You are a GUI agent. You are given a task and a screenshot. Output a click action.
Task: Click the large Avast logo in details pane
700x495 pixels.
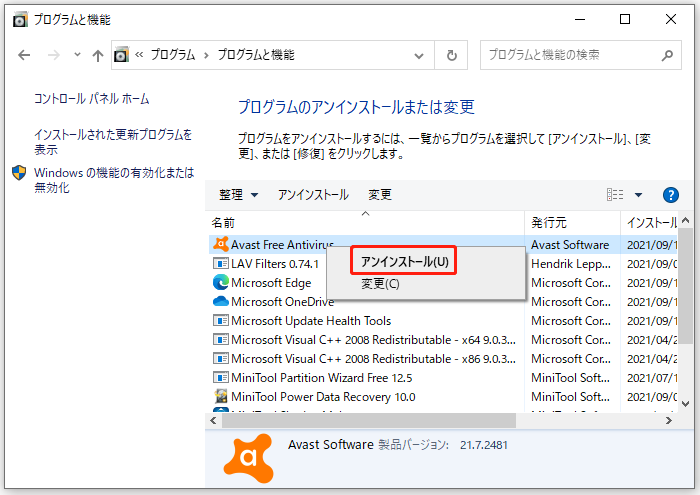(x=249, y=458)
